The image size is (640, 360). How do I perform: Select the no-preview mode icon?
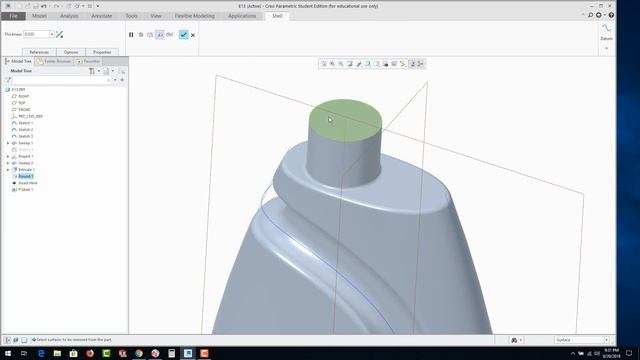(x=141, y=35)
